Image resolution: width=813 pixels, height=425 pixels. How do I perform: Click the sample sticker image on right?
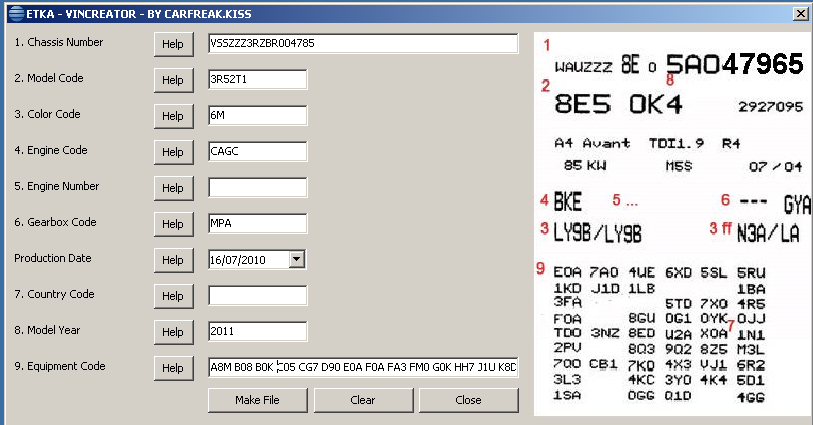click(673, 224)
